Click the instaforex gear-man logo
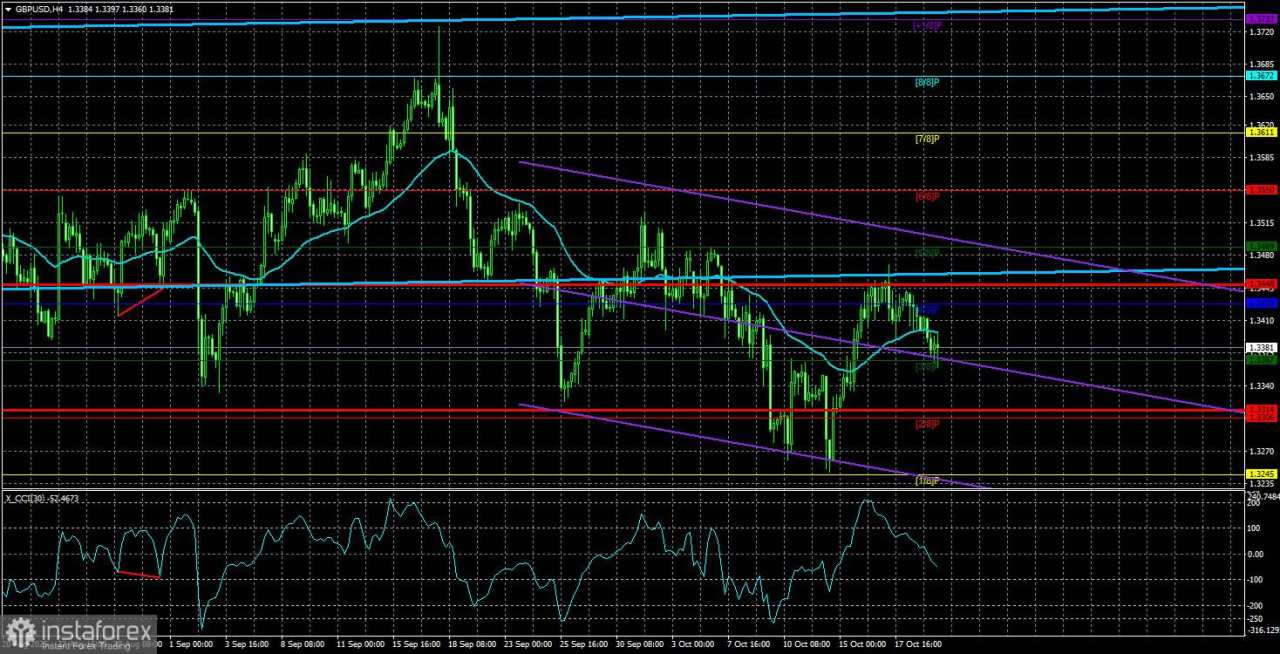This screenshot has width=1280, height=654. [18, 633]
